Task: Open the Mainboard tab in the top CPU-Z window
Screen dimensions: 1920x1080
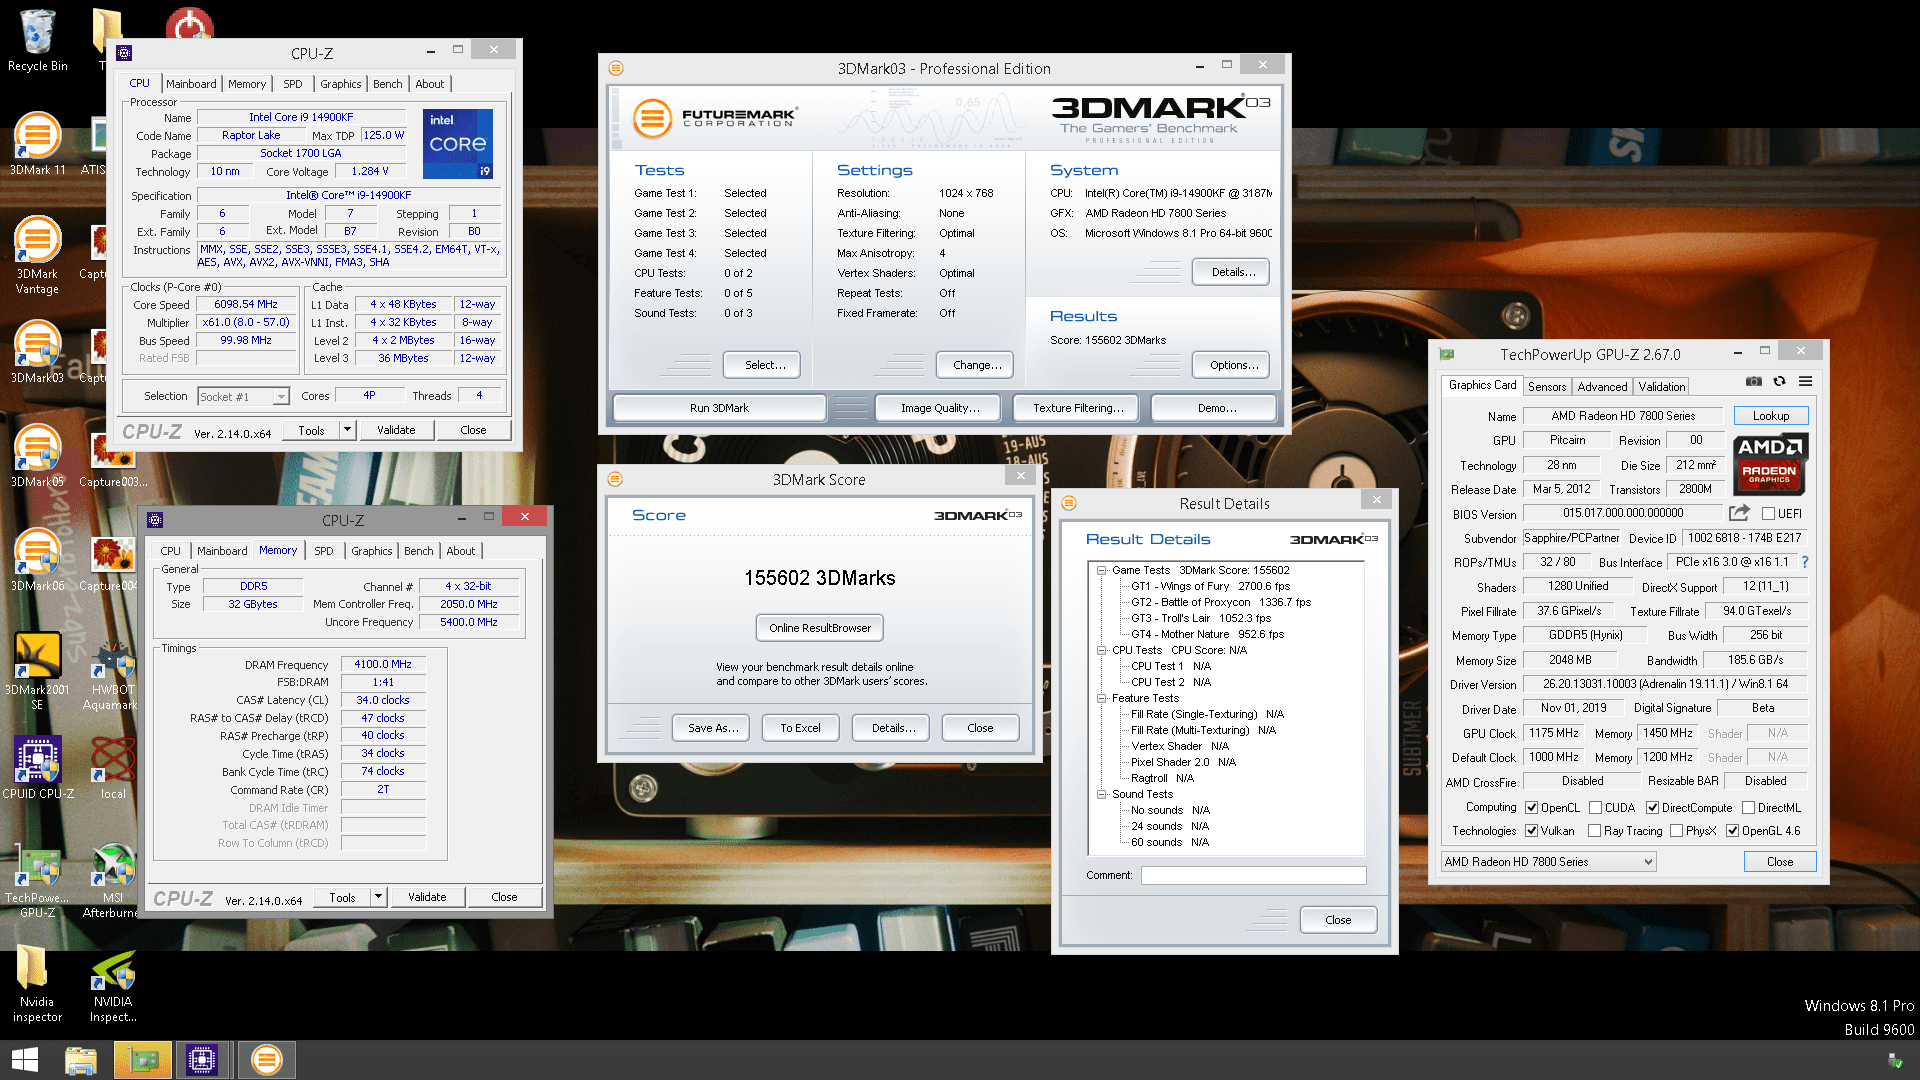Action: (x=191, y=84)
